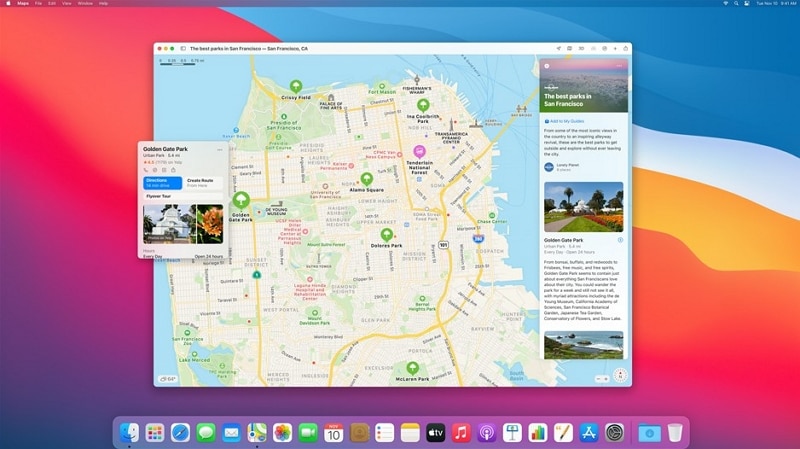The height and width of the screenshot is (449, 800).
Task: Open the map mode selector in the toolbar
Action: 569,48
